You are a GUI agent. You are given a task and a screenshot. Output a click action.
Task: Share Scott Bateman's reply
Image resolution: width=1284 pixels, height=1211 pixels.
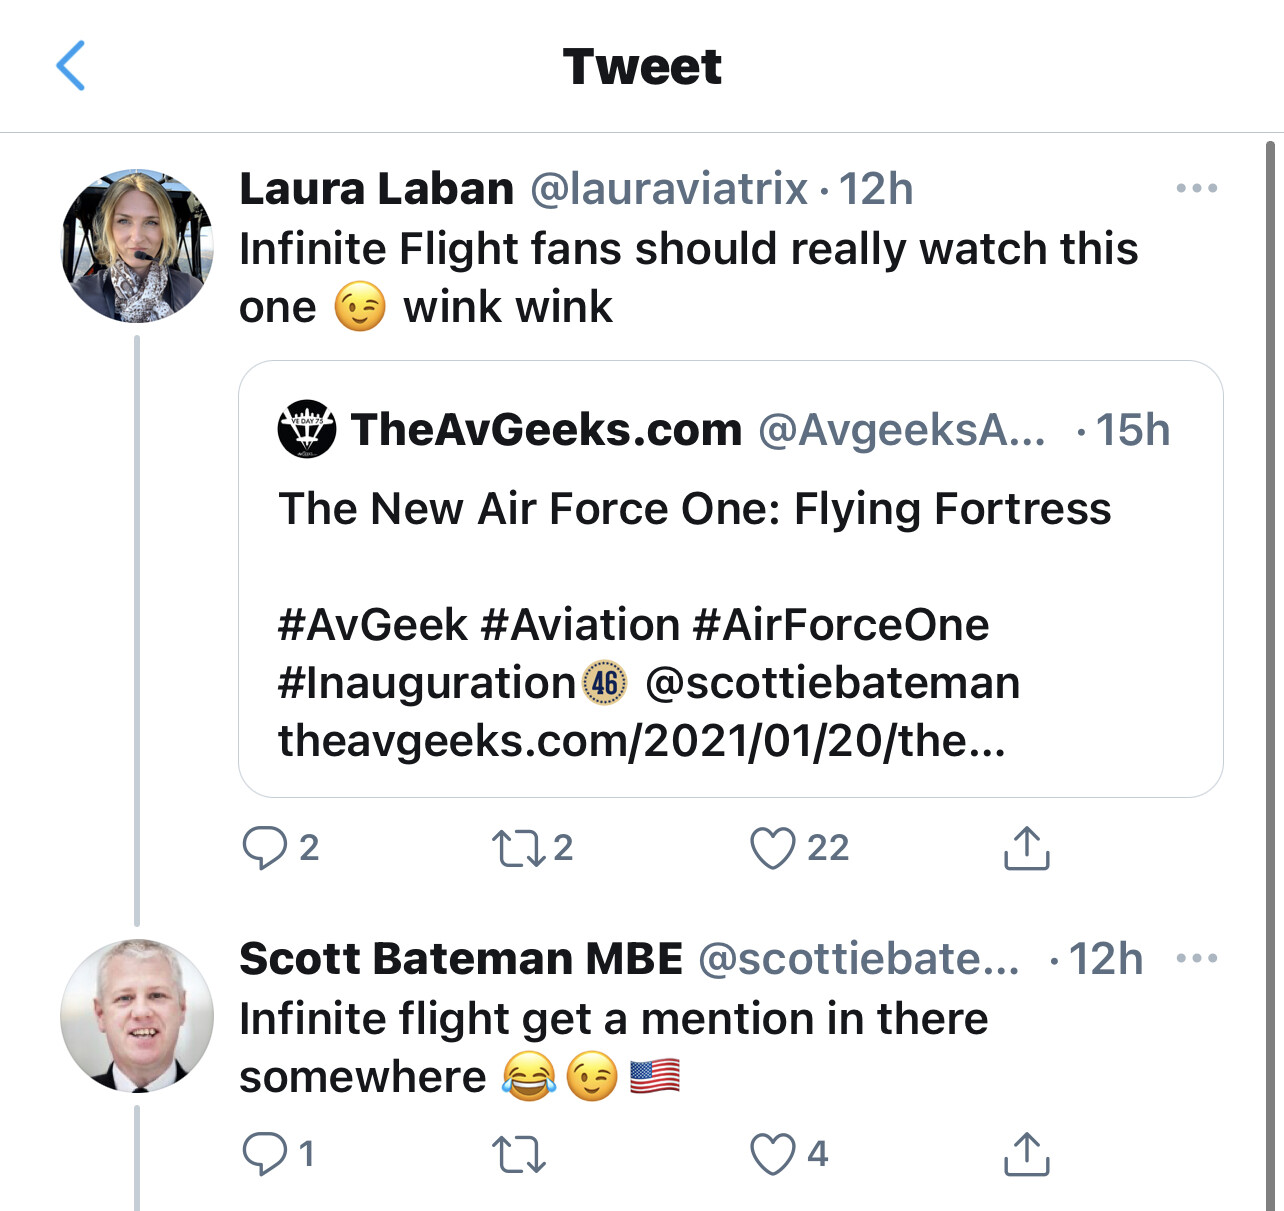(1025, 1154)
